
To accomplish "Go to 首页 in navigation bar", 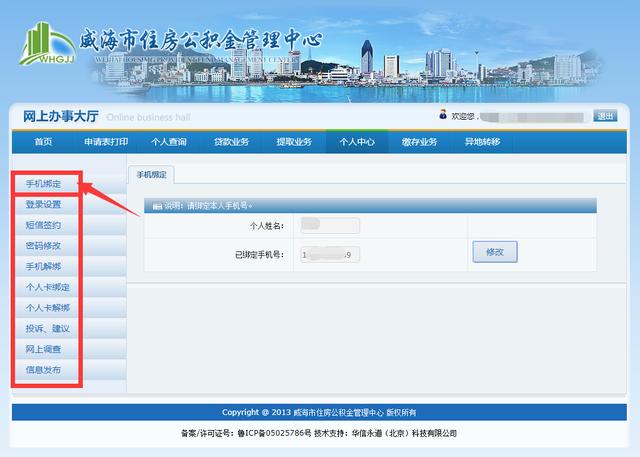I will click(x=43, y=142).
